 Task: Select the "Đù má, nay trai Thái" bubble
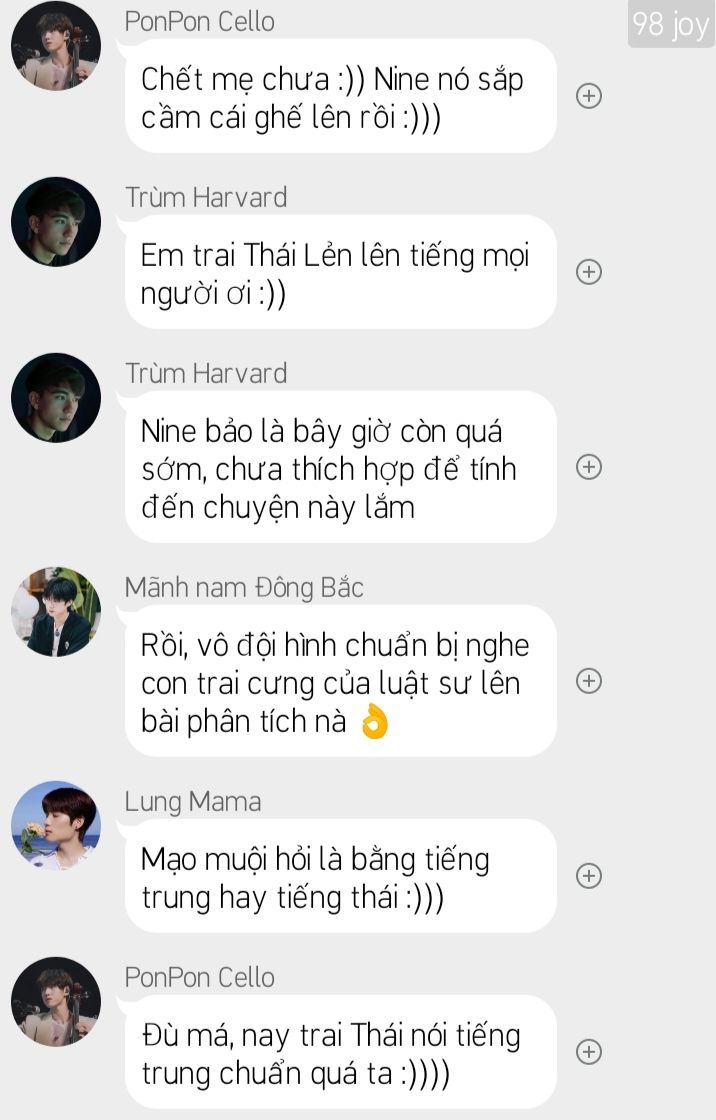(x=340, y=1052)
